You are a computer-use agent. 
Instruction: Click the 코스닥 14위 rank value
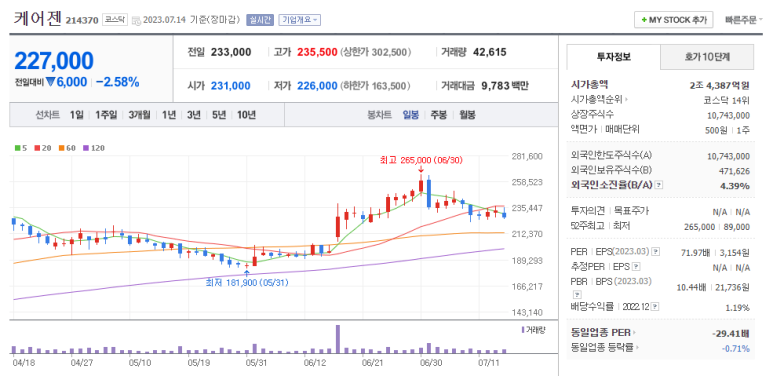(x=726, y=101)
